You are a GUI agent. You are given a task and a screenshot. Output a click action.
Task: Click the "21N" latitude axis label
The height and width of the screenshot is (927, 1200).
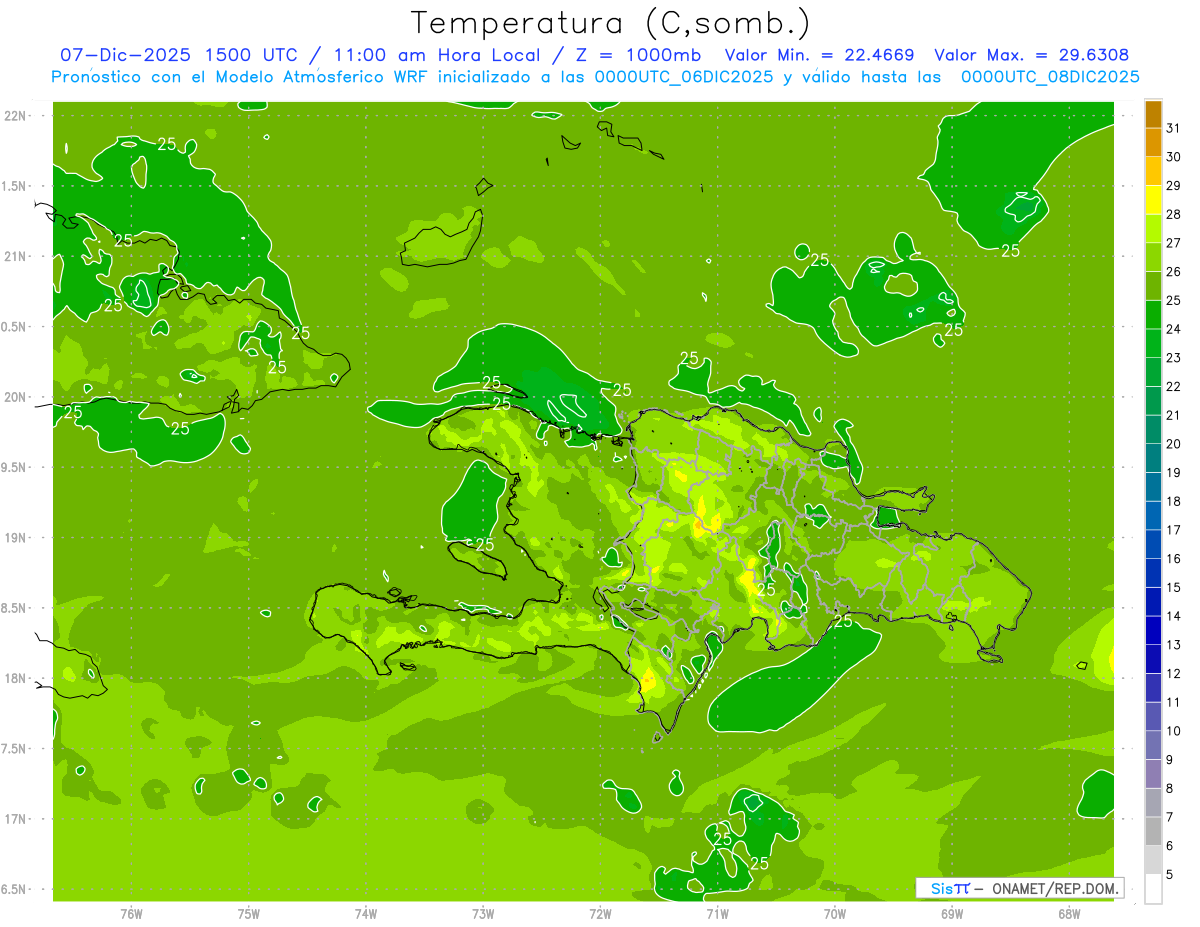[x=16, y=257]
